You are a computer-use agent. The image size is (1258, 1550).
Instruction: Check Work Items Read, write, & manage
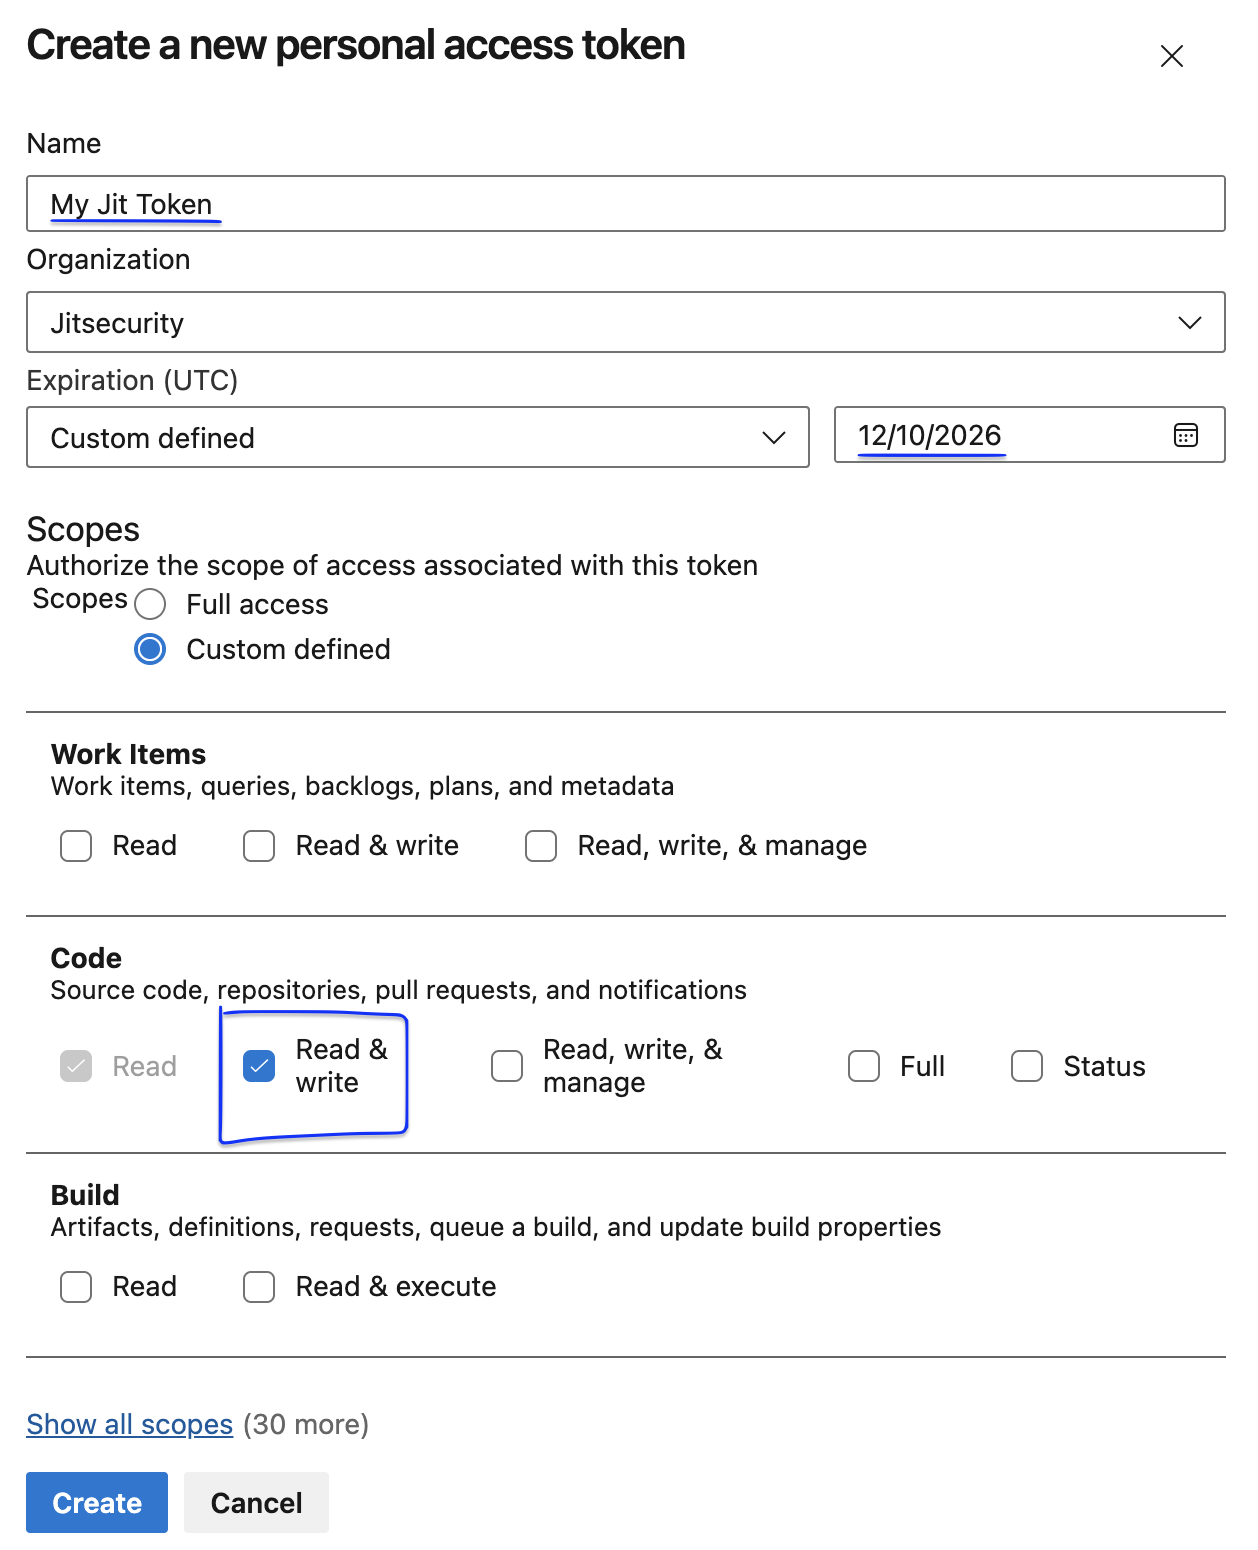pyautogui.click(x=541, y=846)
